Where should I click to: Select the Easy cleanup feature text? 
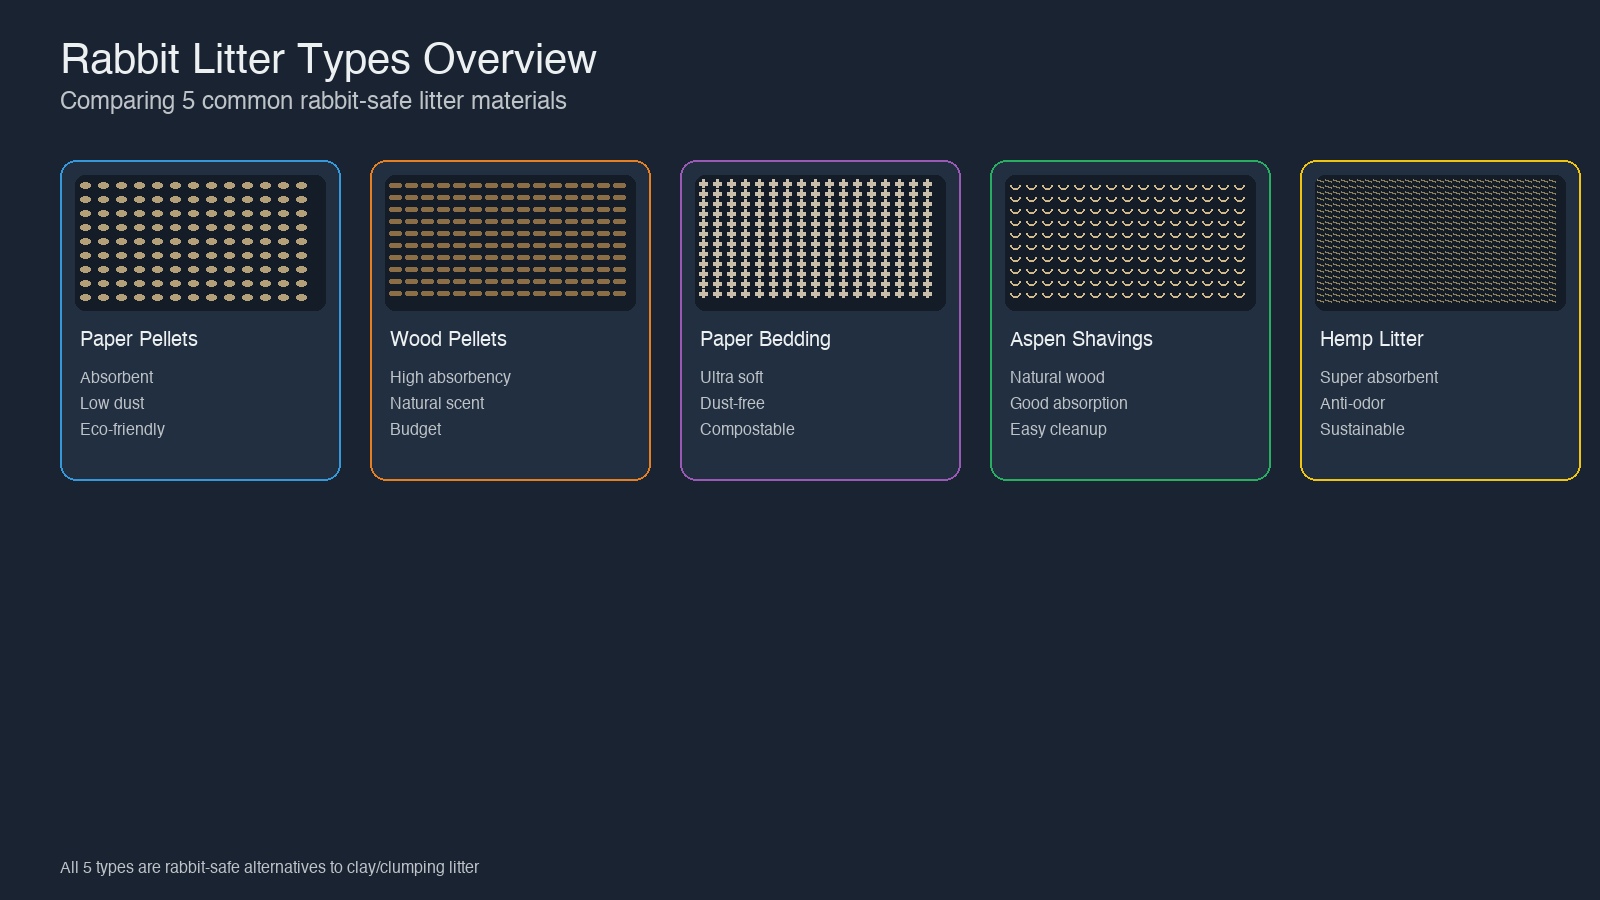coord(1058,429)
